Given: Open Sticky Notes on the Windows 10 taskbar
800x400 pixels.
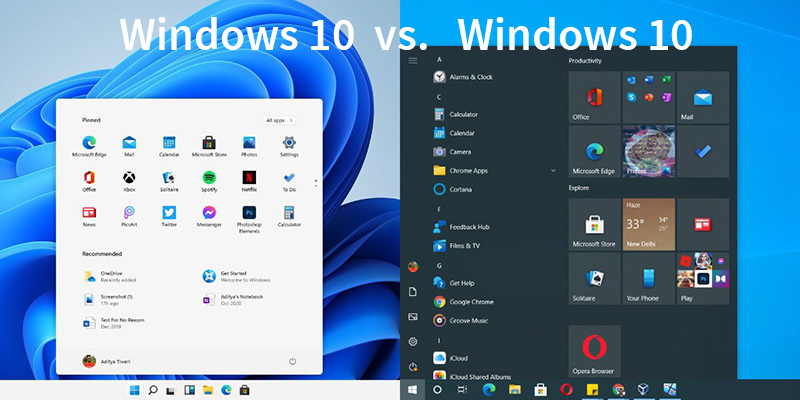Looking at the screenshot, I should pyautogui.click(x=592, y=390).
